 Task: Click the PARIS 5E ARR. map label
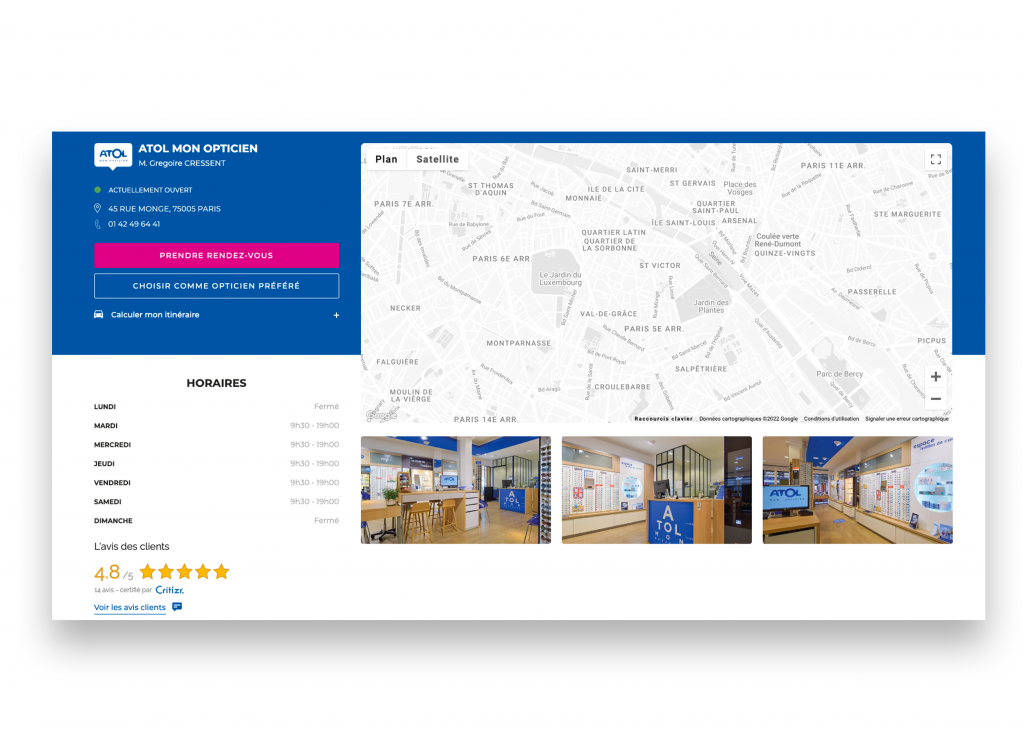[654, 329]
